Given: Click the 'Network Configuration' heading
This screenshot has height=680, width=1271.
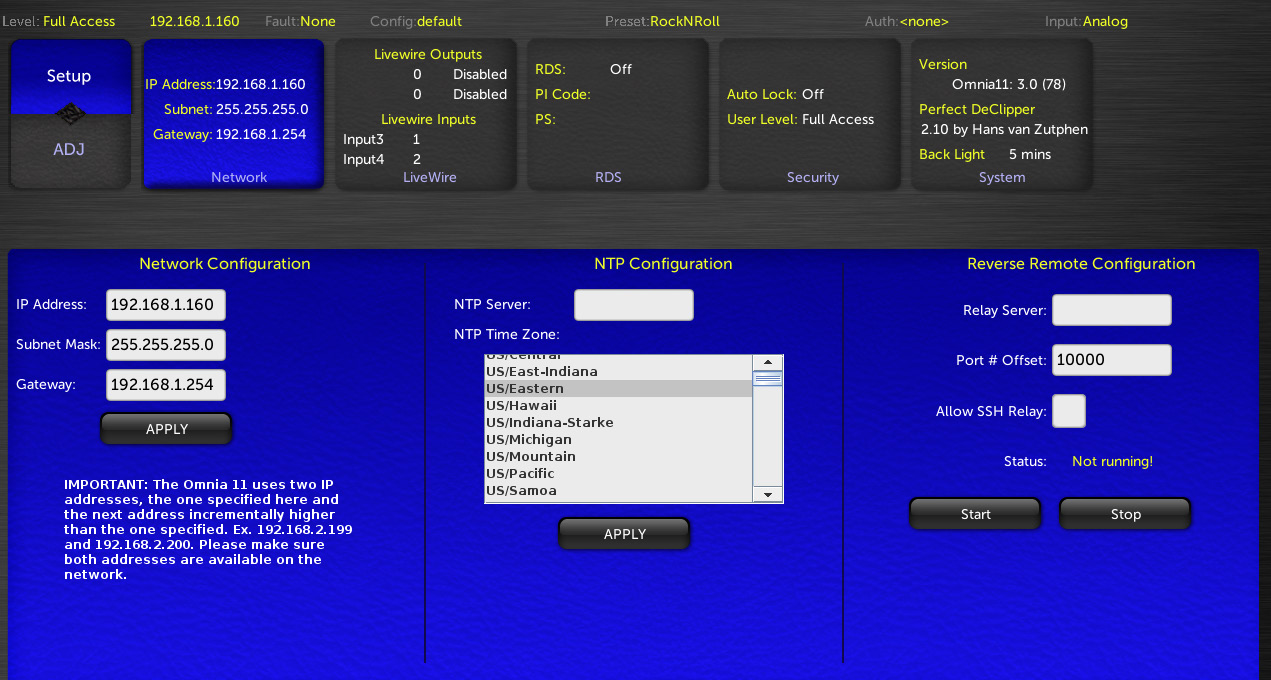Looking at the screenshot, I should pos(225,264).
